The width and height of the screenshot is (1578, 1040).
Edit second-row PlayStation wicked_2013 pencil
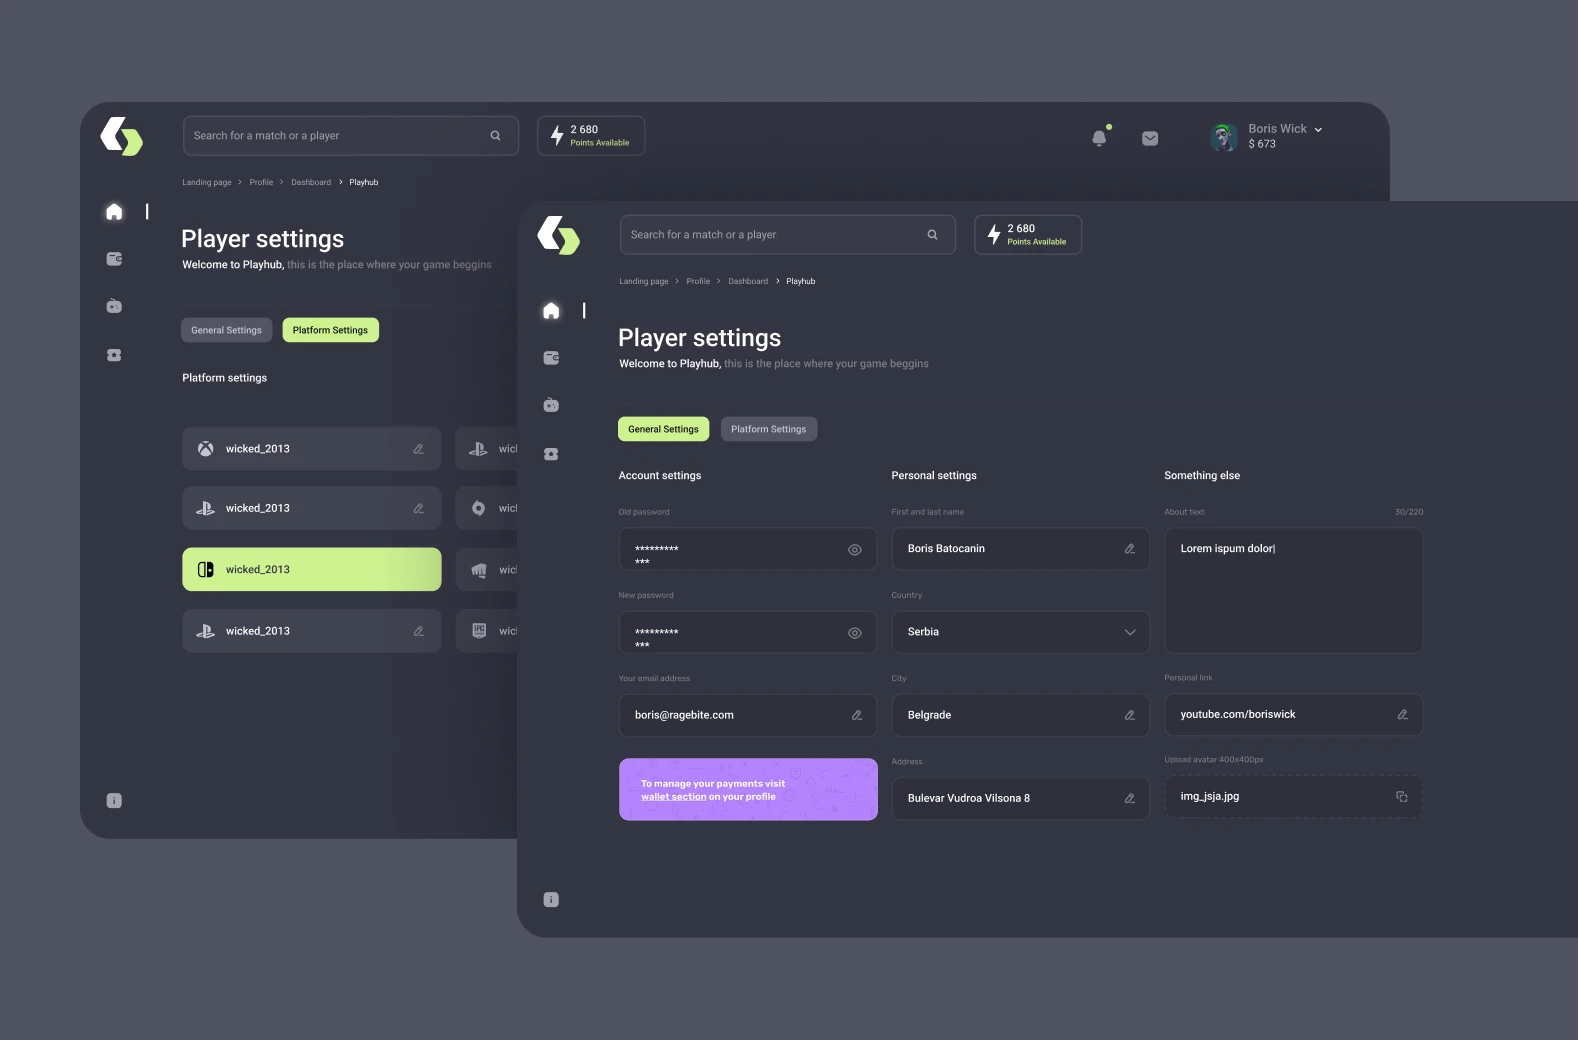tap(419, 509)
